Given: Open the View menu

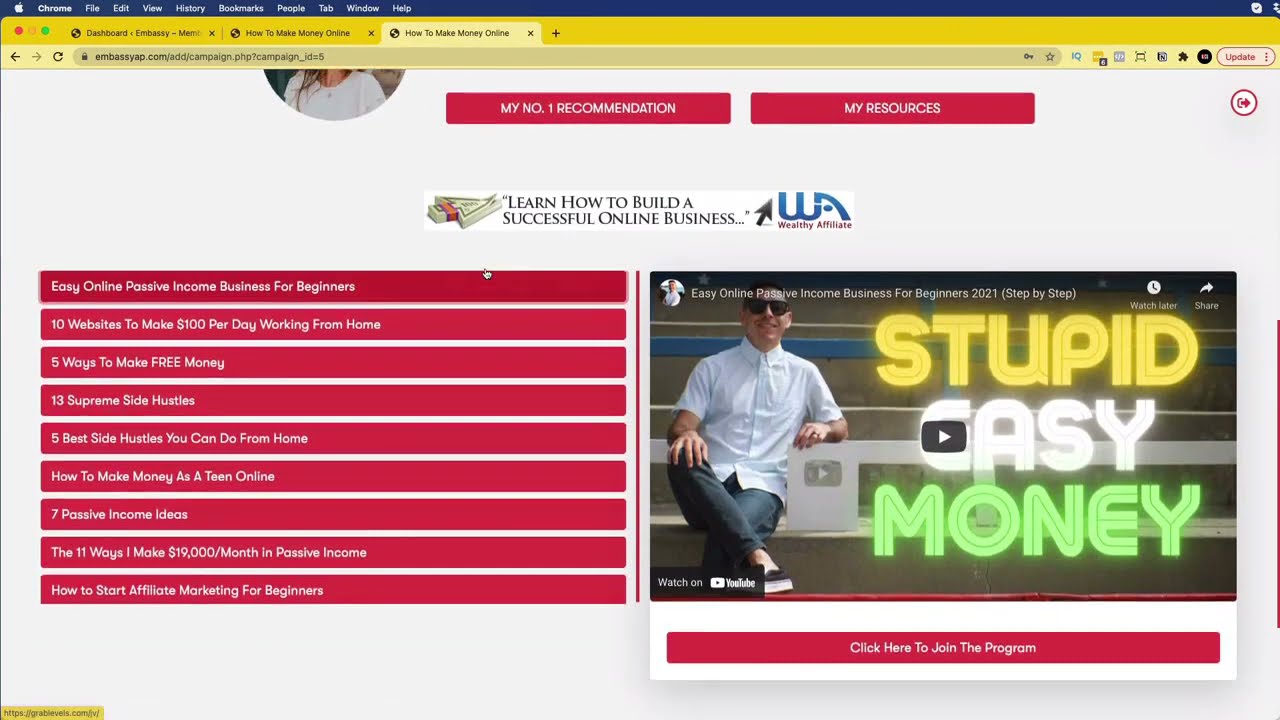Looking at the screenshot, I should pos(152,8).
